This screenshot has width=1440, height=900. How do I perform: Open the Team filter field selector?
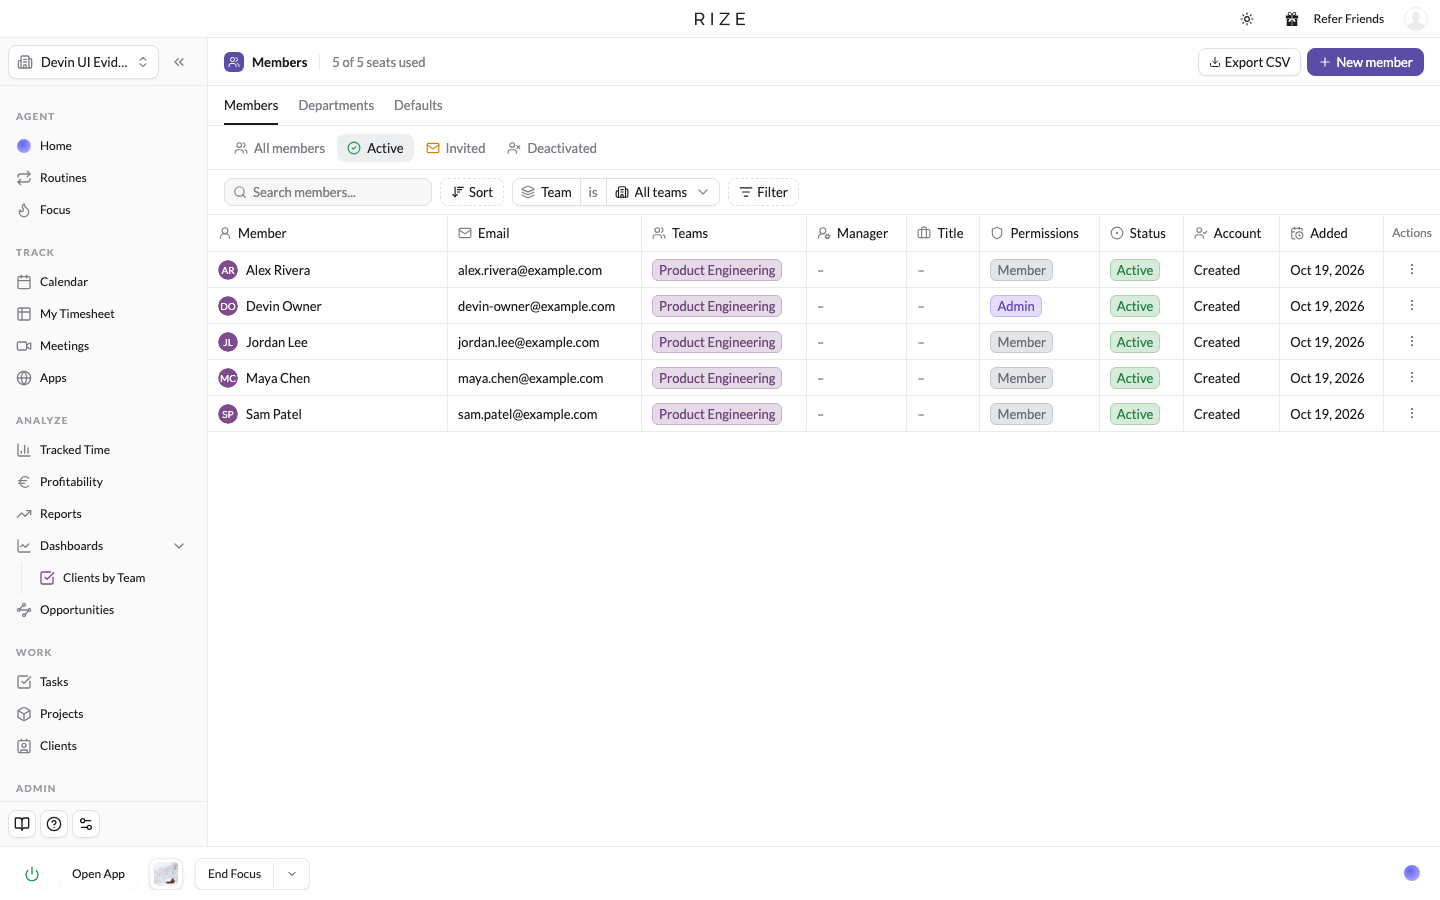point(547,192)
